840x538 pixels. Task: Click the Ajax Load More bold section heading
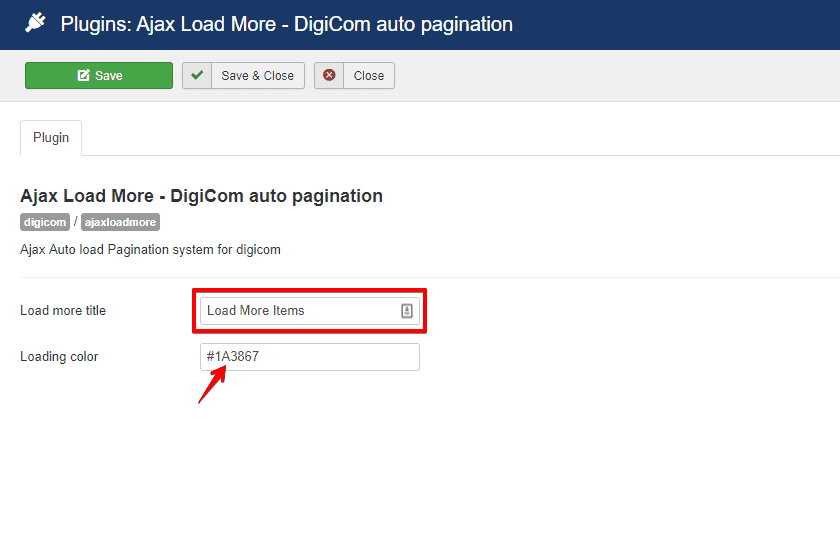(201, 196)
